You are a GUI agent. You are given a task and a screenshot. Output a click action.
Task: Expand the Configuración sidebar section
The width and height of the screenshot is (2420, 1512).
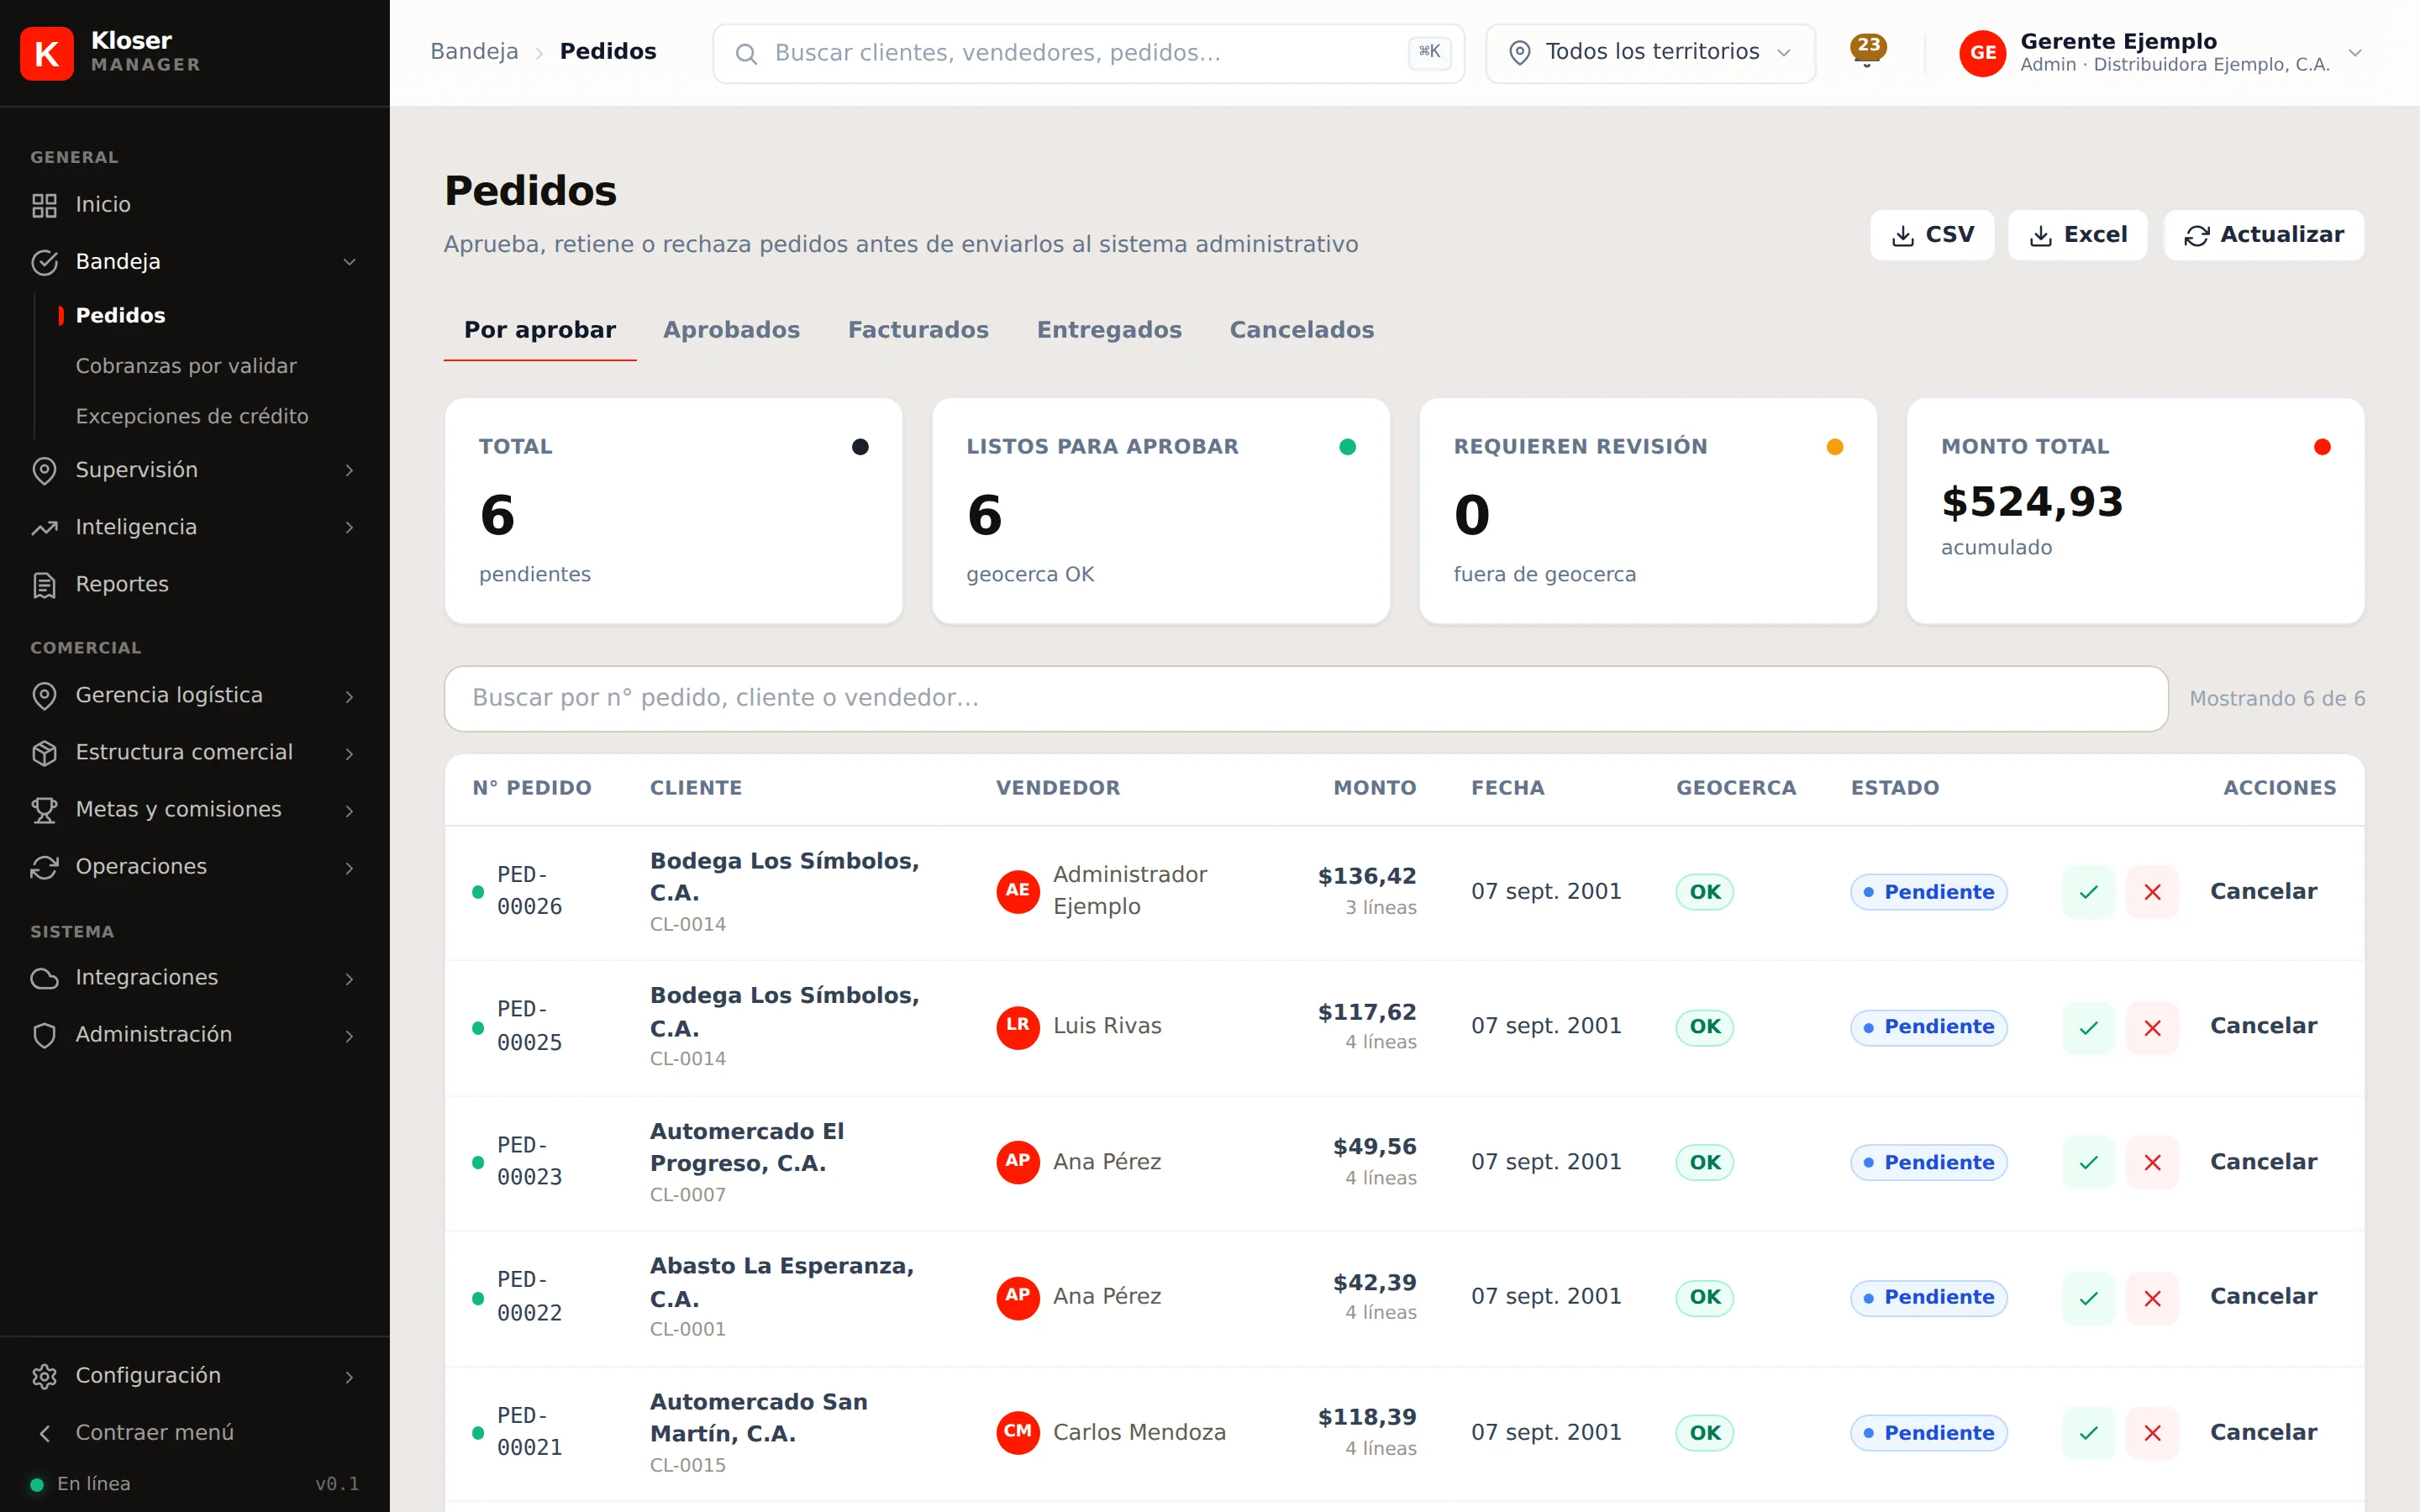[x=195, y=1376]
